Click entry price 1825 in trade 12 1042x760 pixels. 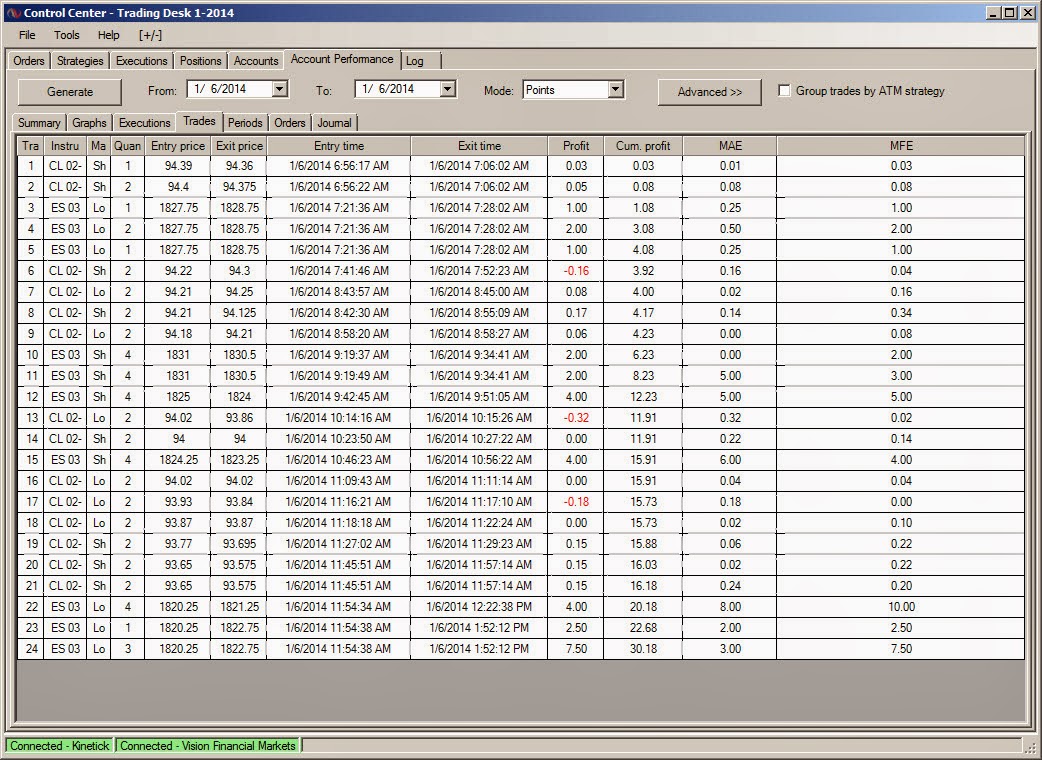pos(178,397)
